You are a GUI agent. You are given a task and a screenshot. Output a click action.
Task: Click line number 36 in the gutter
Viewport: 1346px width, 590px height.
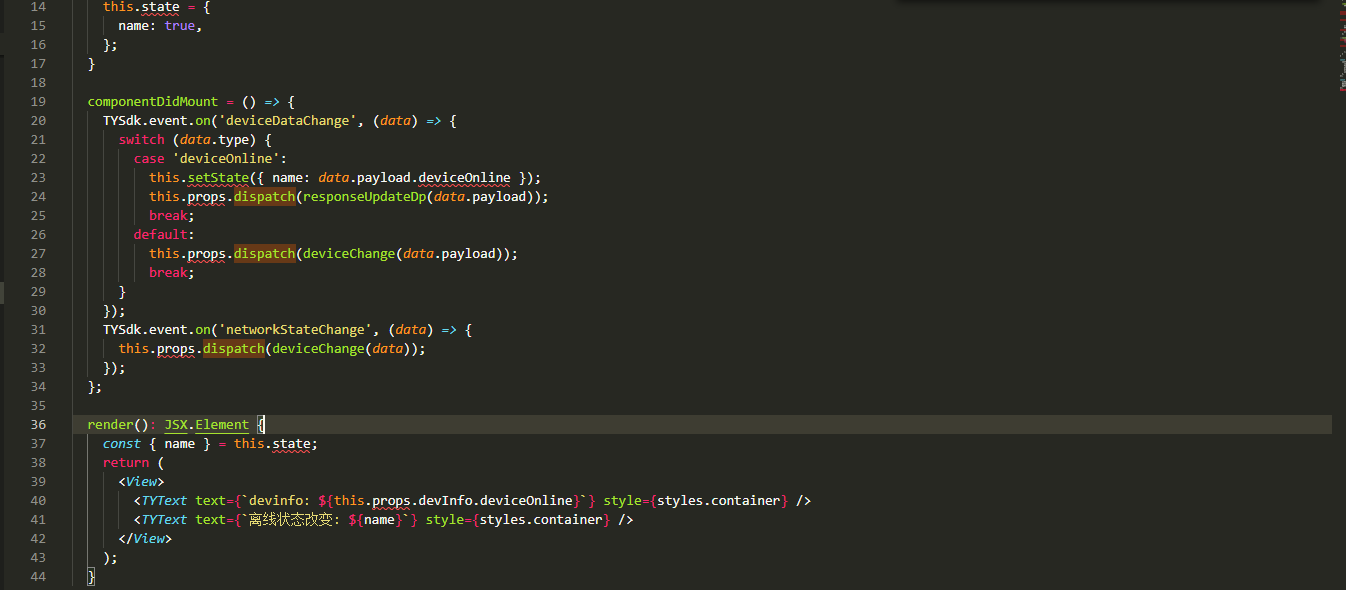pyautogui.click(x=37, y=424)
